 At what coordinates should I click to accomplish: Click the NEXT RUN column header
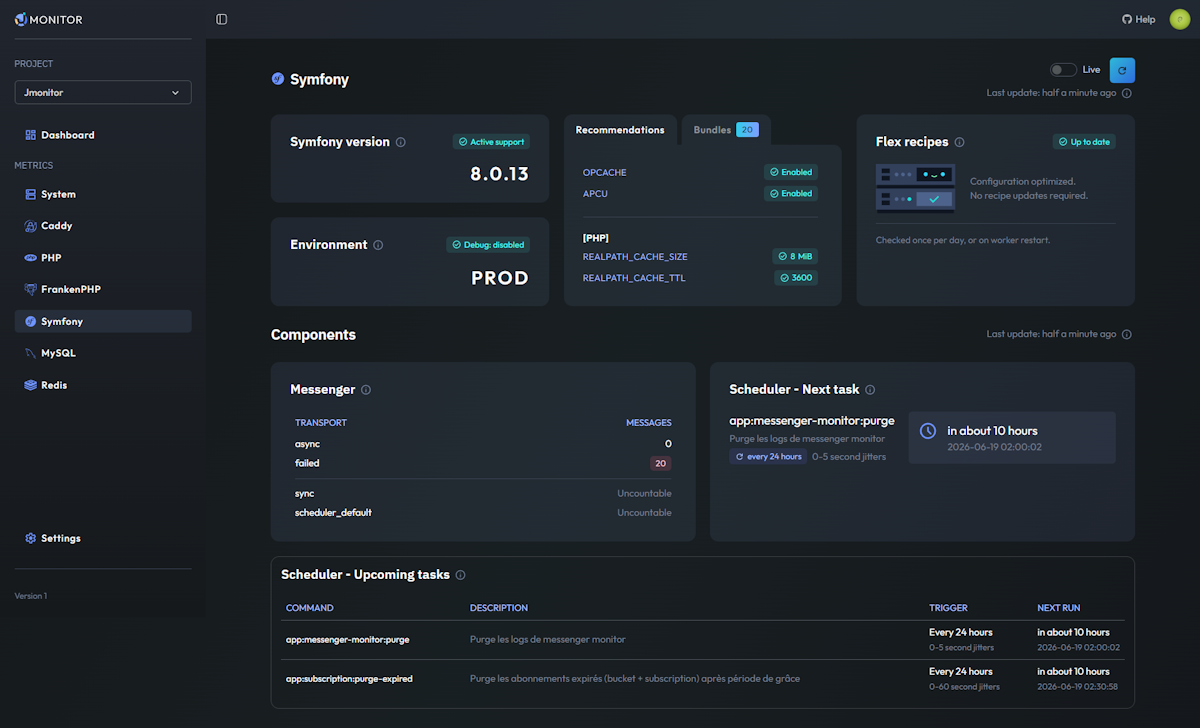click(1059, 608)
